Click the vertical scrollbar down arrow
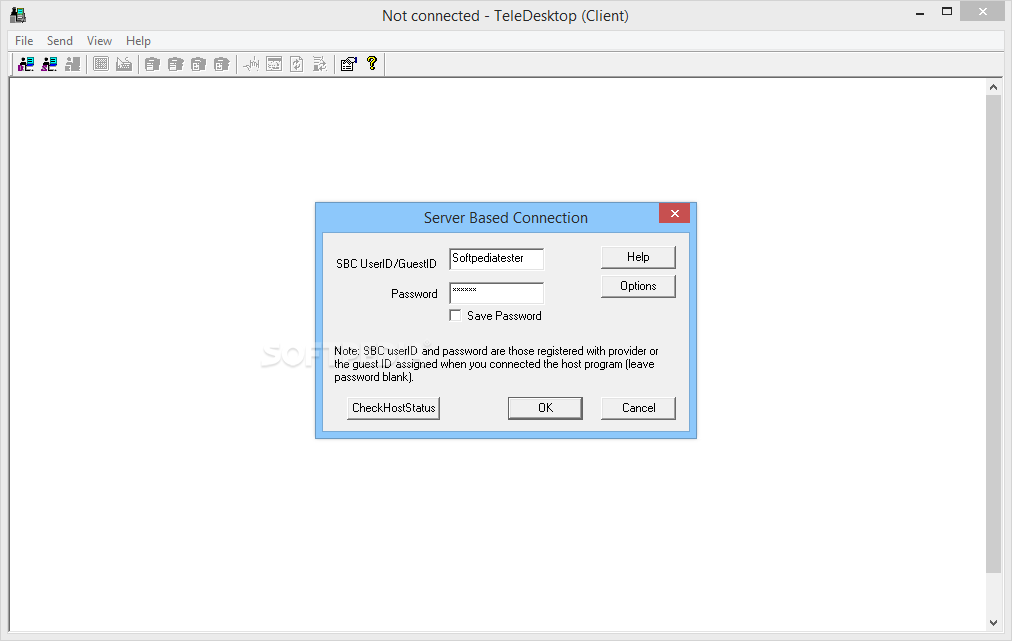 click(993, 623)
